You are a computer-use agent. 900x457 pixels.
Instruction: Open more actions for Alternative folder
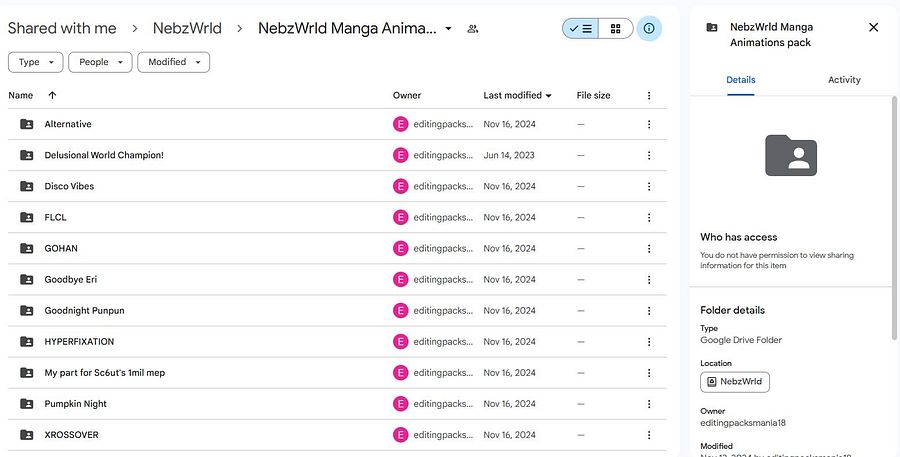(x=649, y=124)
